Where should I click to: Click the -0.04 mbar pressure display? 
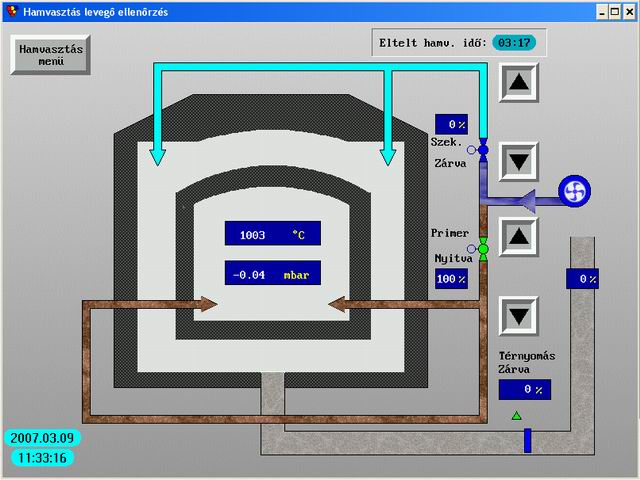click(273, 273)
